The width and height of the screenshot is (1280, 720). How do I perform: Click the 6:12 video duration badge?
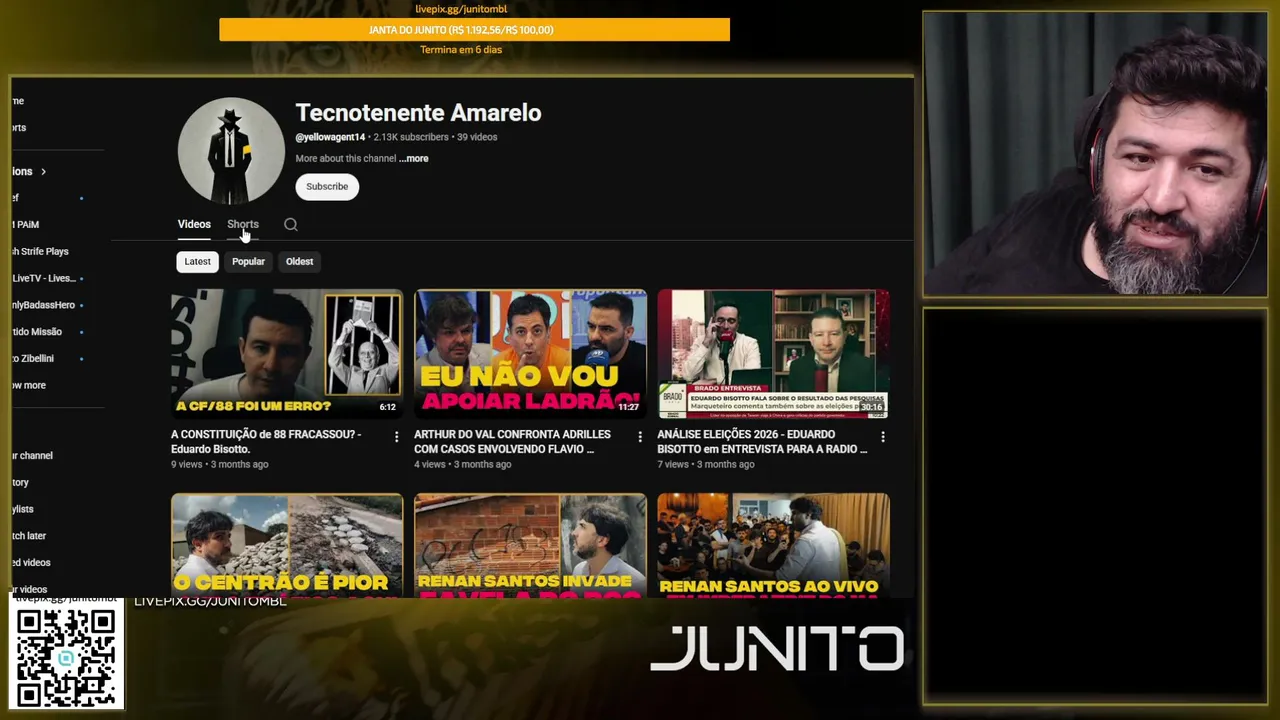pos(388,407)
